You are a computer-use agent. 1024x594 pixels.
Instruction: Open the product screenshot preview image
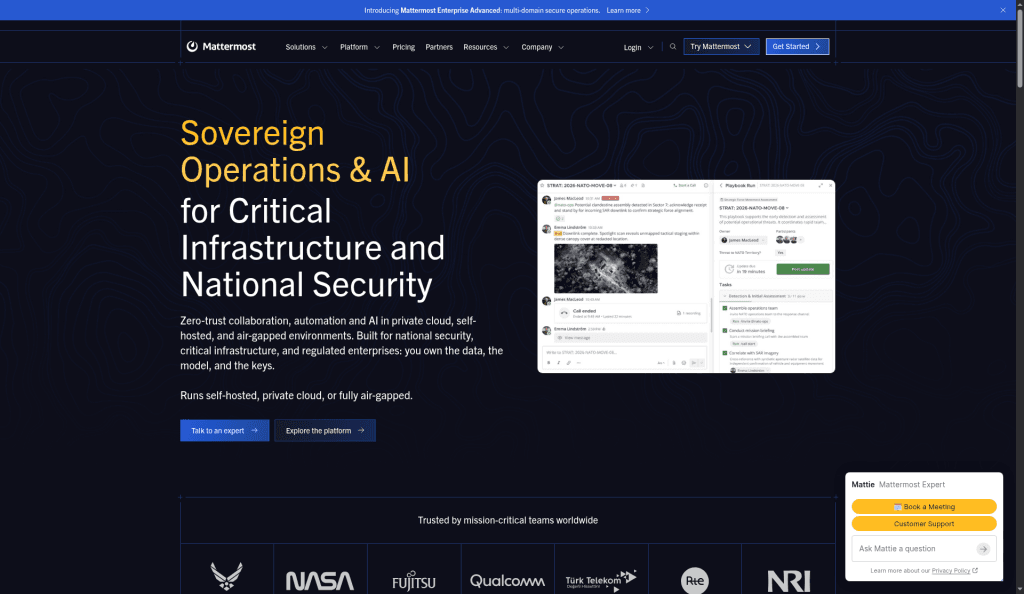point(686,276)
